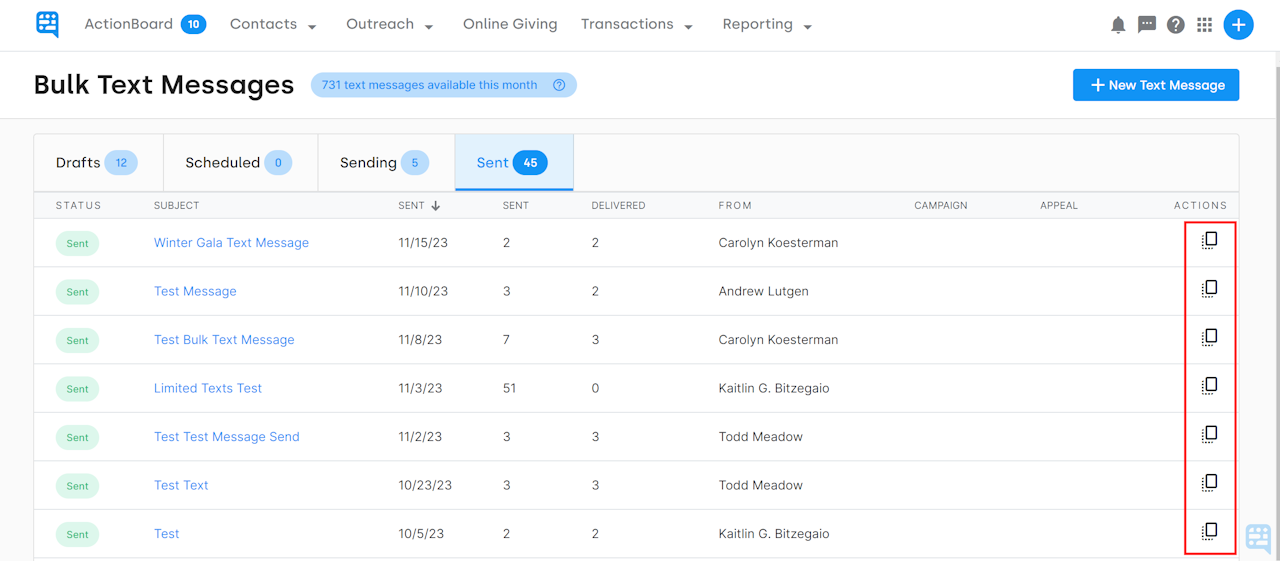Sort by the Subject column header
Image resolution: width=1280 pixels, height=561 pixels.
(177, 206)
